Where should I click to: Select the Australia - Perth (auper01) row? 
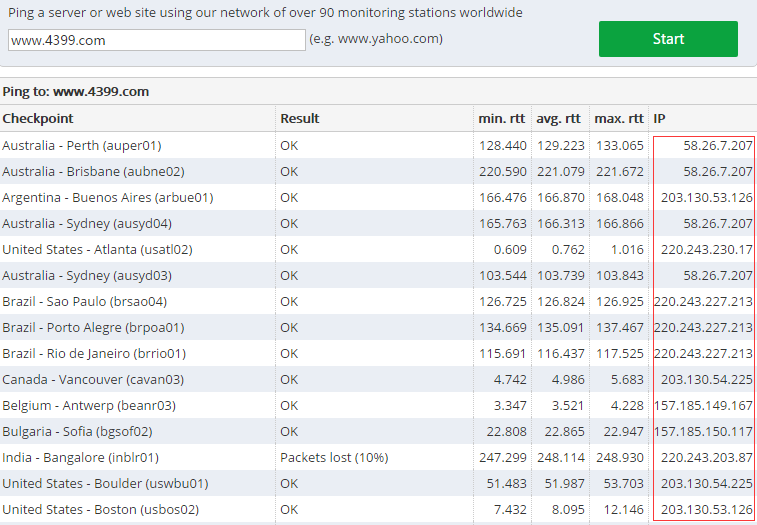(x=378, y=145)
